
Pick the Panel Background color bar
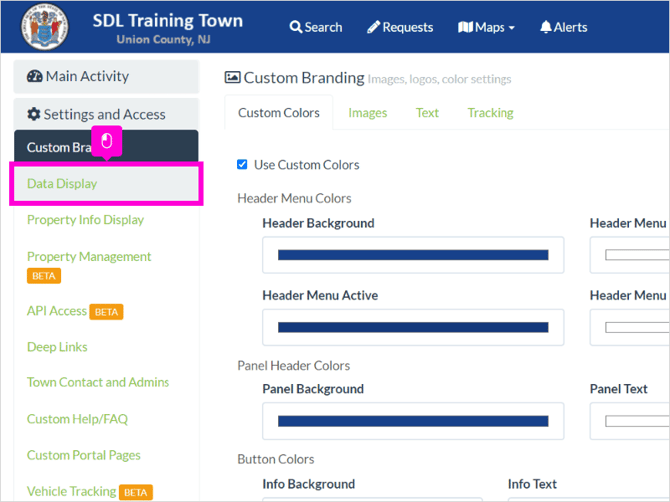(x=413, y=421)
